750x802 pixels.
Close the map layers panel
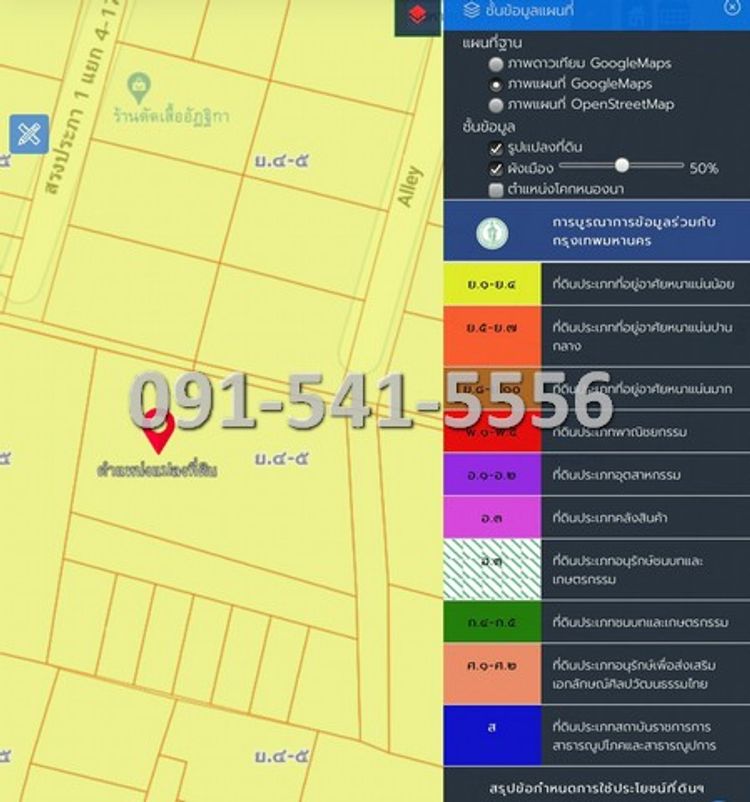[x=732, y=9]
